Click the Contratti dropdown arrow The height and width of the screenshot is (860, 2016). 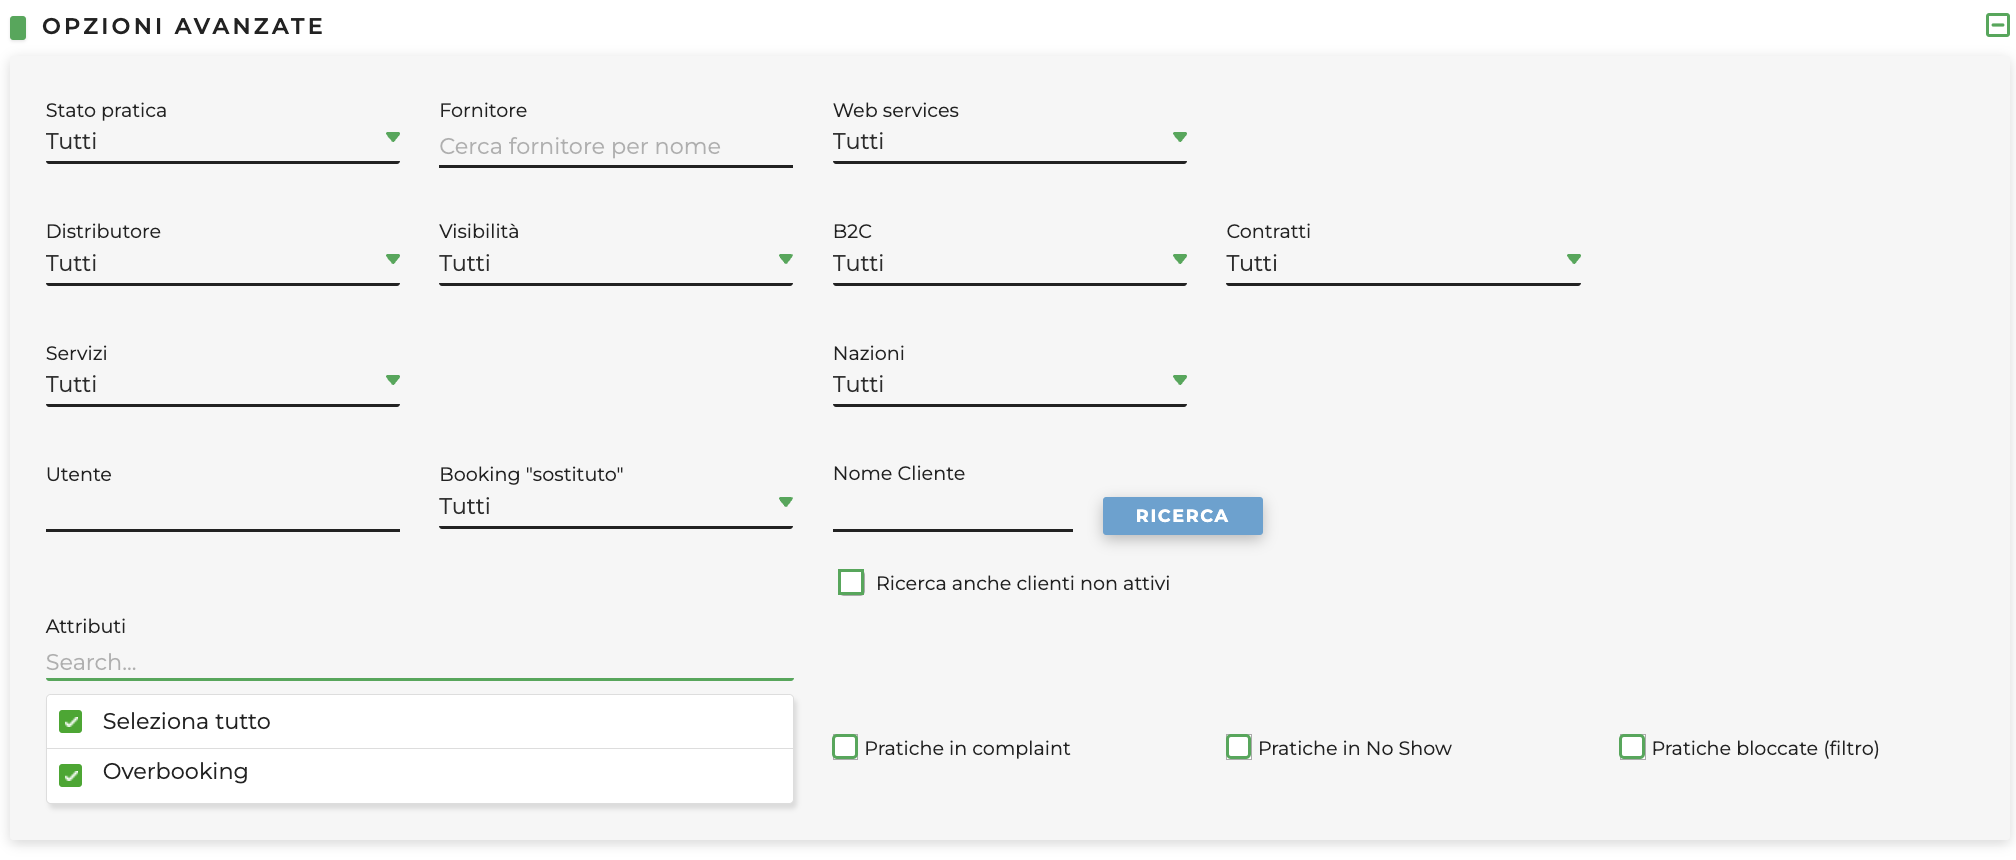point(1574,259)
